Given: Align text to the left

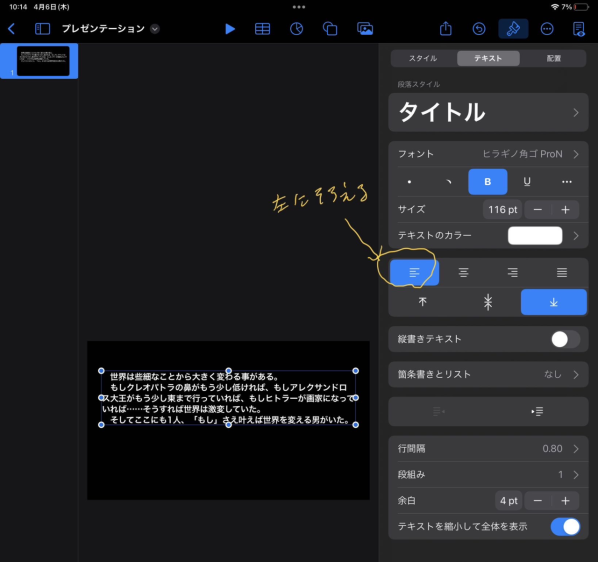Looking at the screenshot, I should point(415,272).
